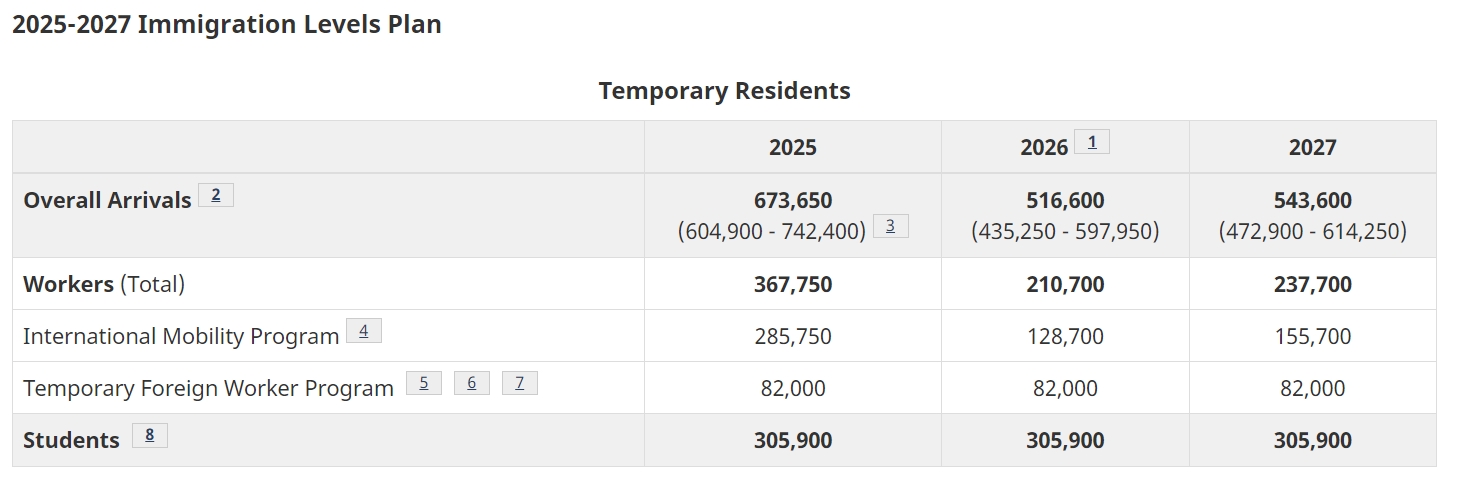Select the Overall Arrivals row label
The height and width of the screenshot is (482, 1462).
click(x=107, y=200)
